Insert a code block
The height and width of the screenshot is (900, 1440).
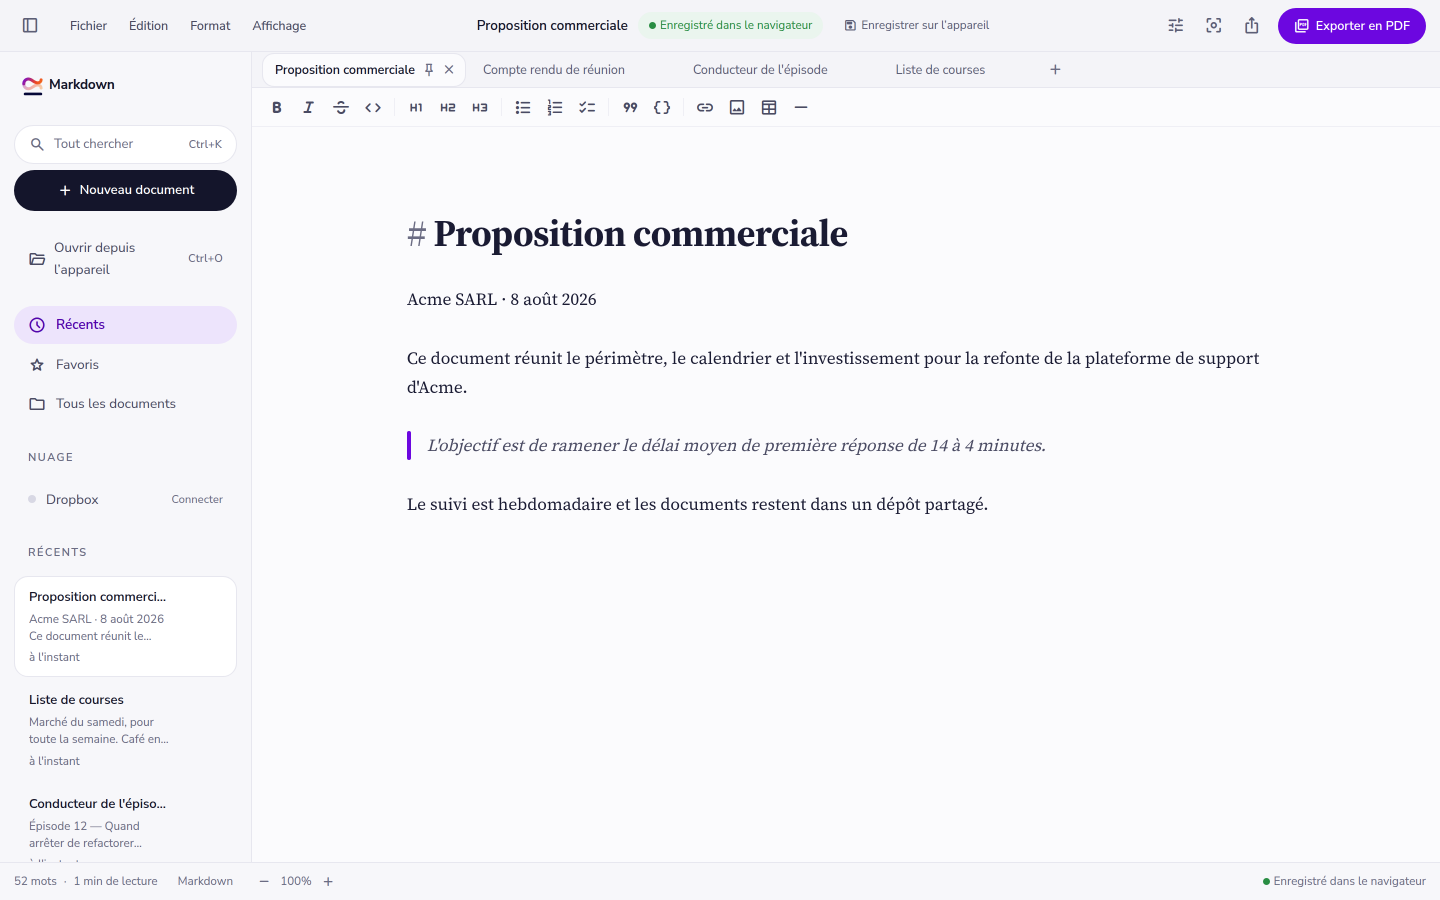pos(662,108)
